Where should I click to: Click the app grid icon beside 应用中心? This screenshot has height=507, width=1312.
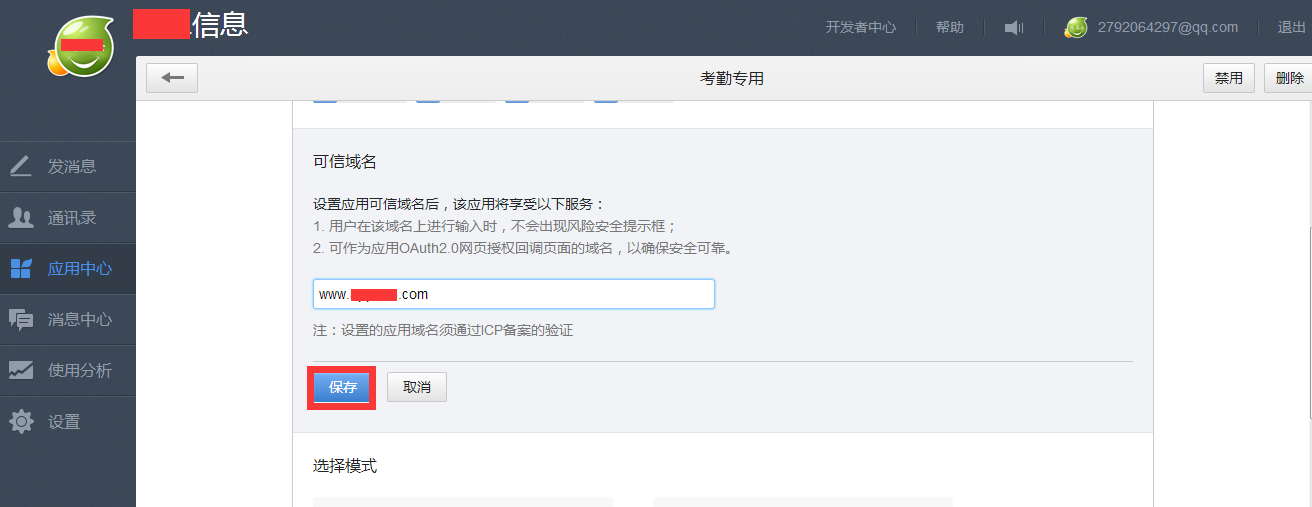(x=21, y=268)
